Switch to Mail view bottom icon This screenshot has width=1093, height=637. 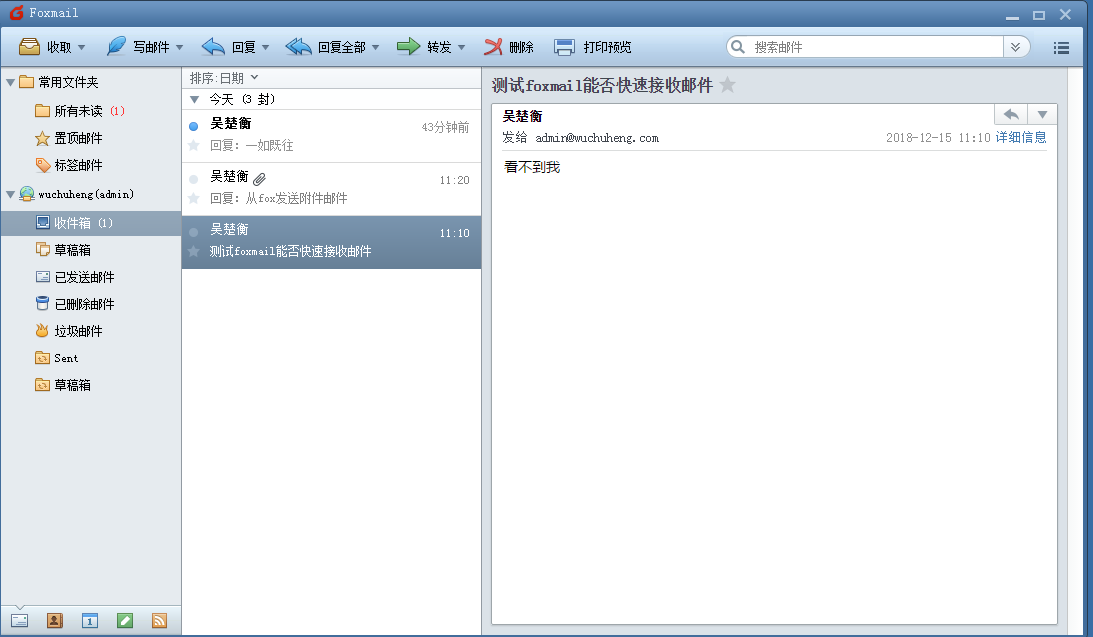[20, 620]
